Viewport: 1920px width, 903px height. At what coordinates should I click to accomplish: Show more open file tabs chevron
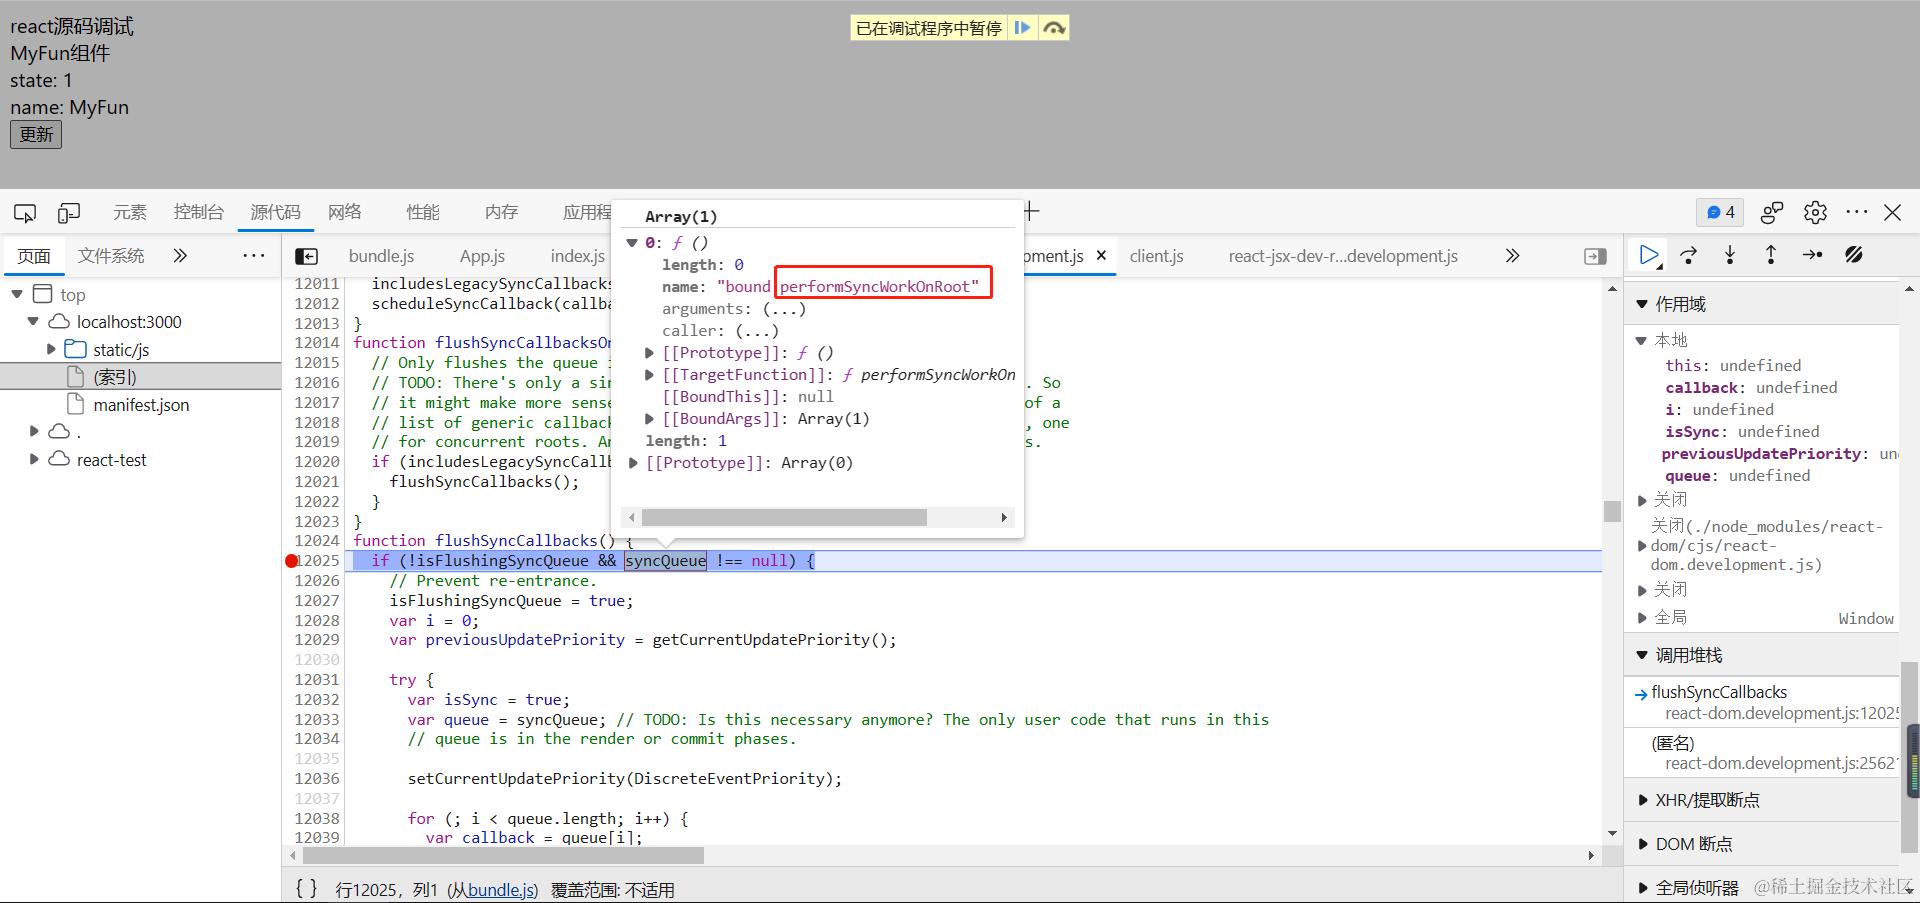pyautogui.click(x=1512, y=256)
